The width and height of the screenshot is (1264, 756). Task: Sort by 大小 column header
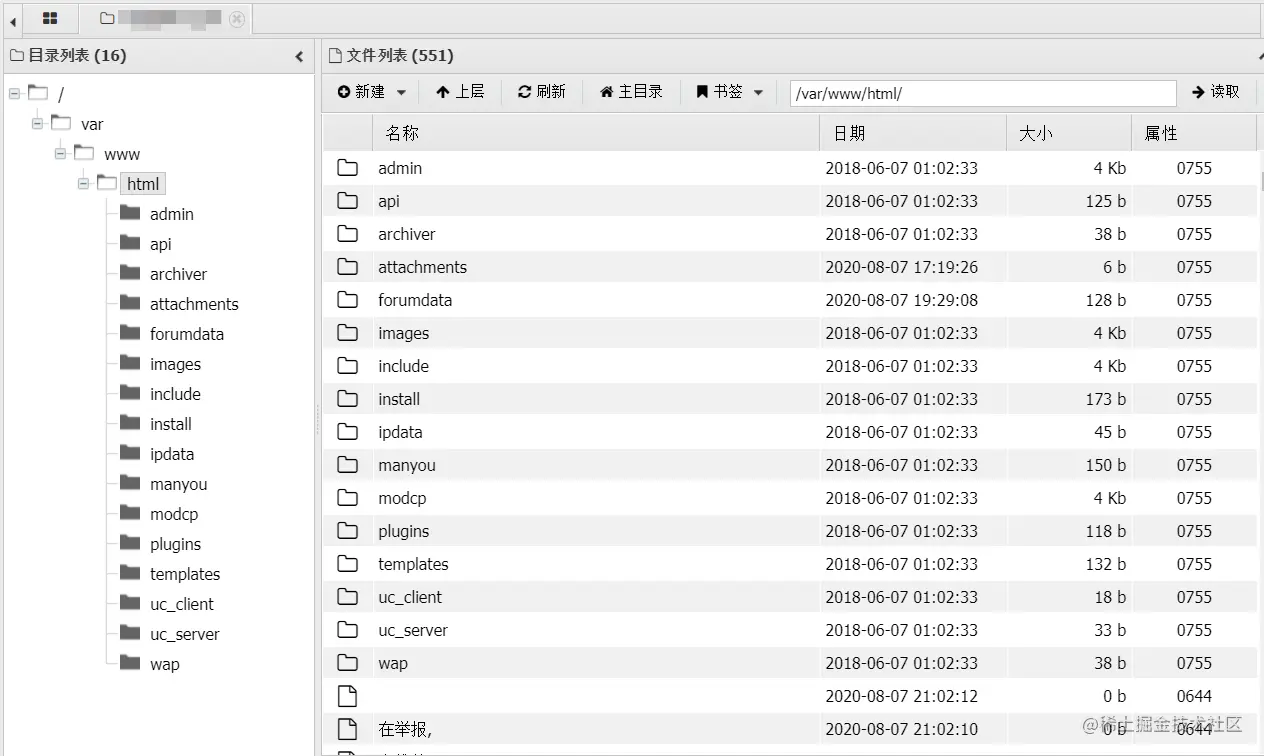click(x=1069, y=133)
